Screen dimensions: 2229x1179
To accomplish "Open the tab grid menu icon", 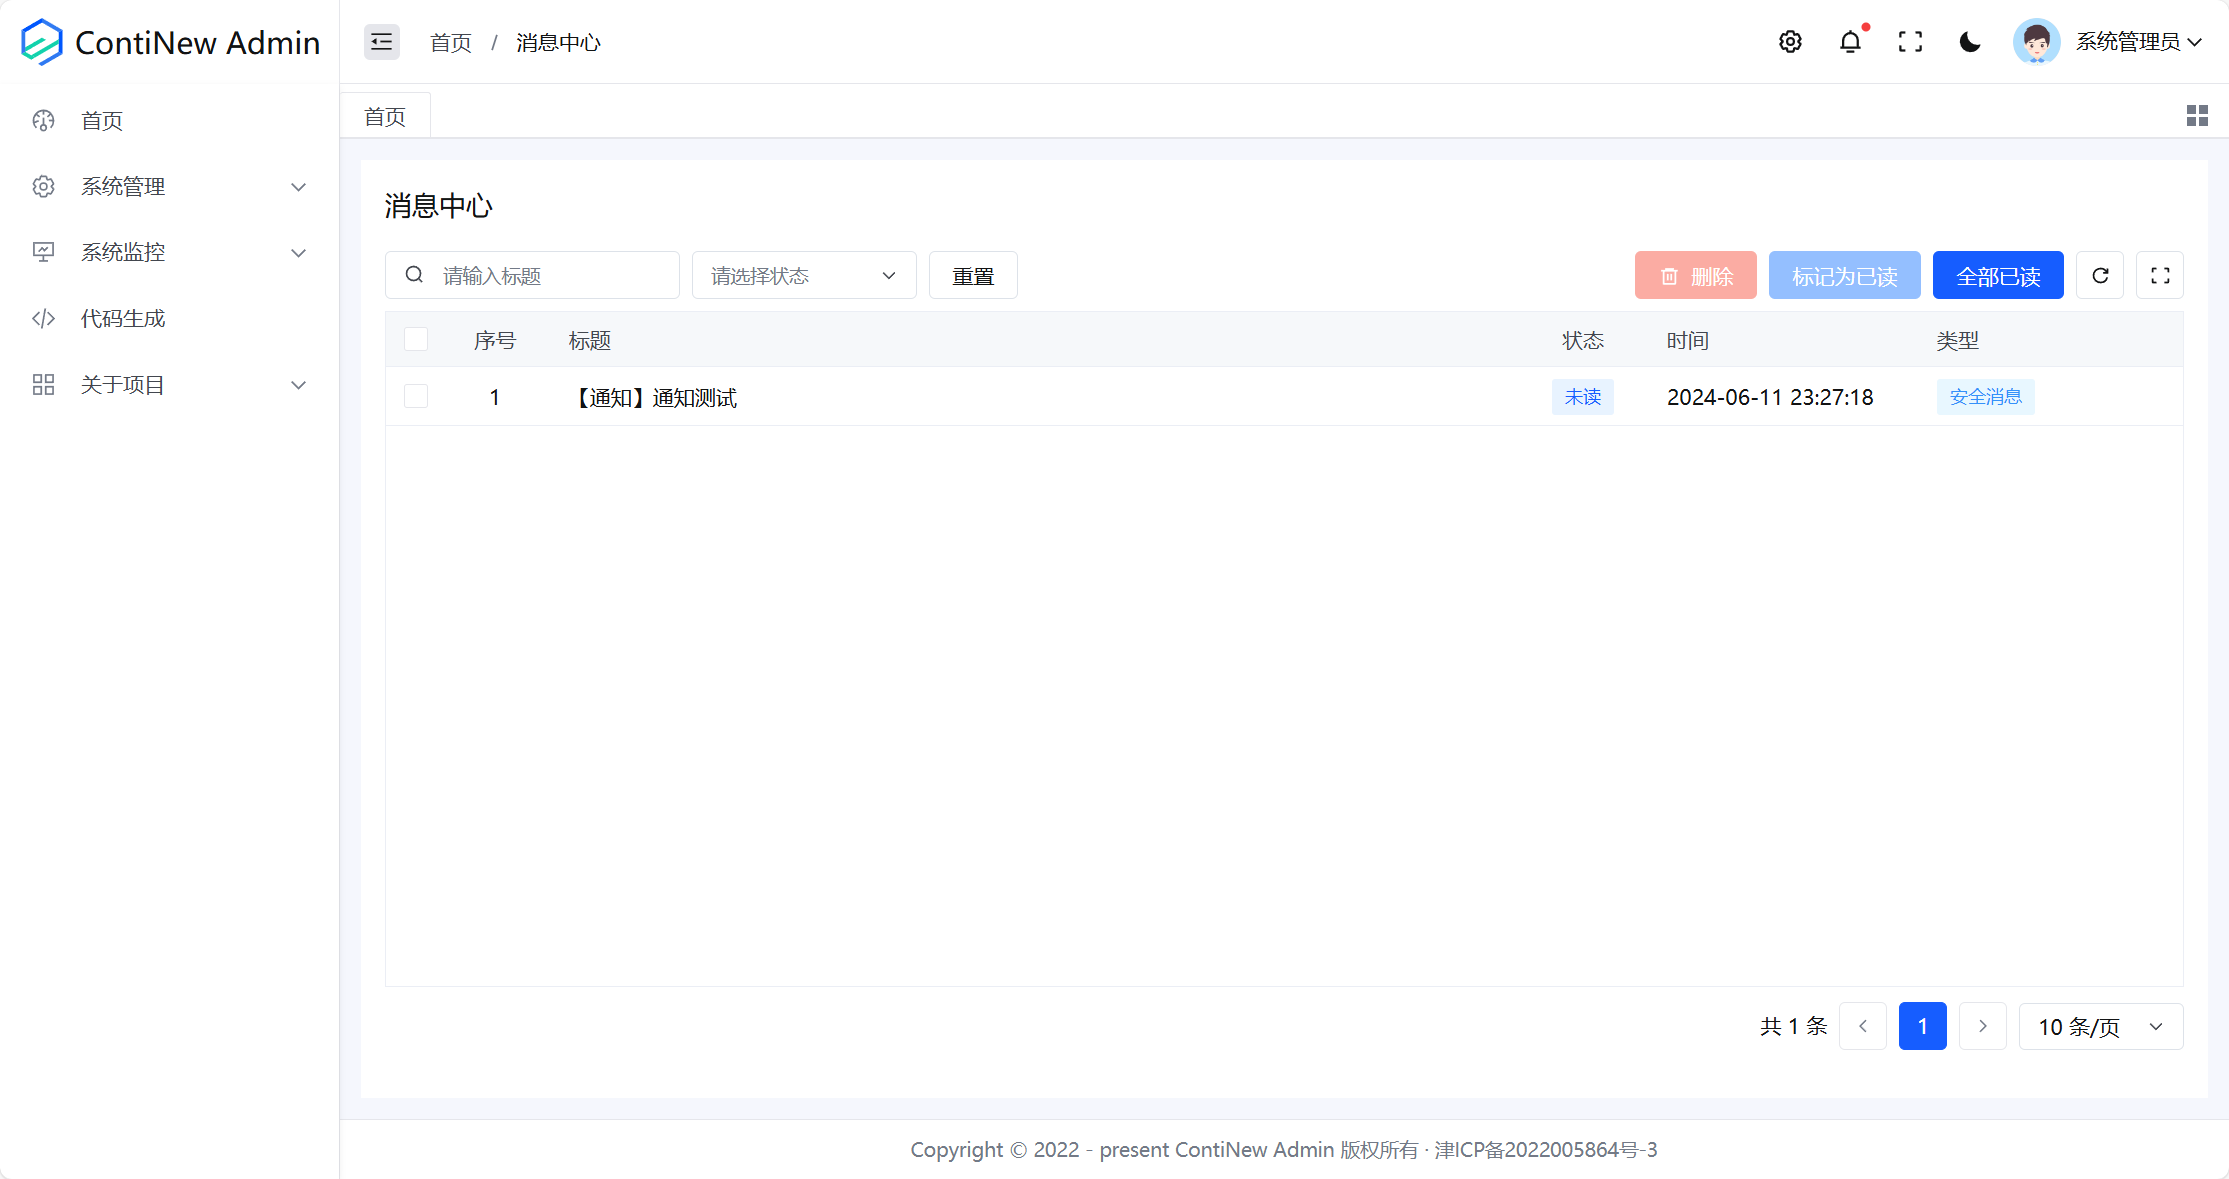I will pos(2197,116).
